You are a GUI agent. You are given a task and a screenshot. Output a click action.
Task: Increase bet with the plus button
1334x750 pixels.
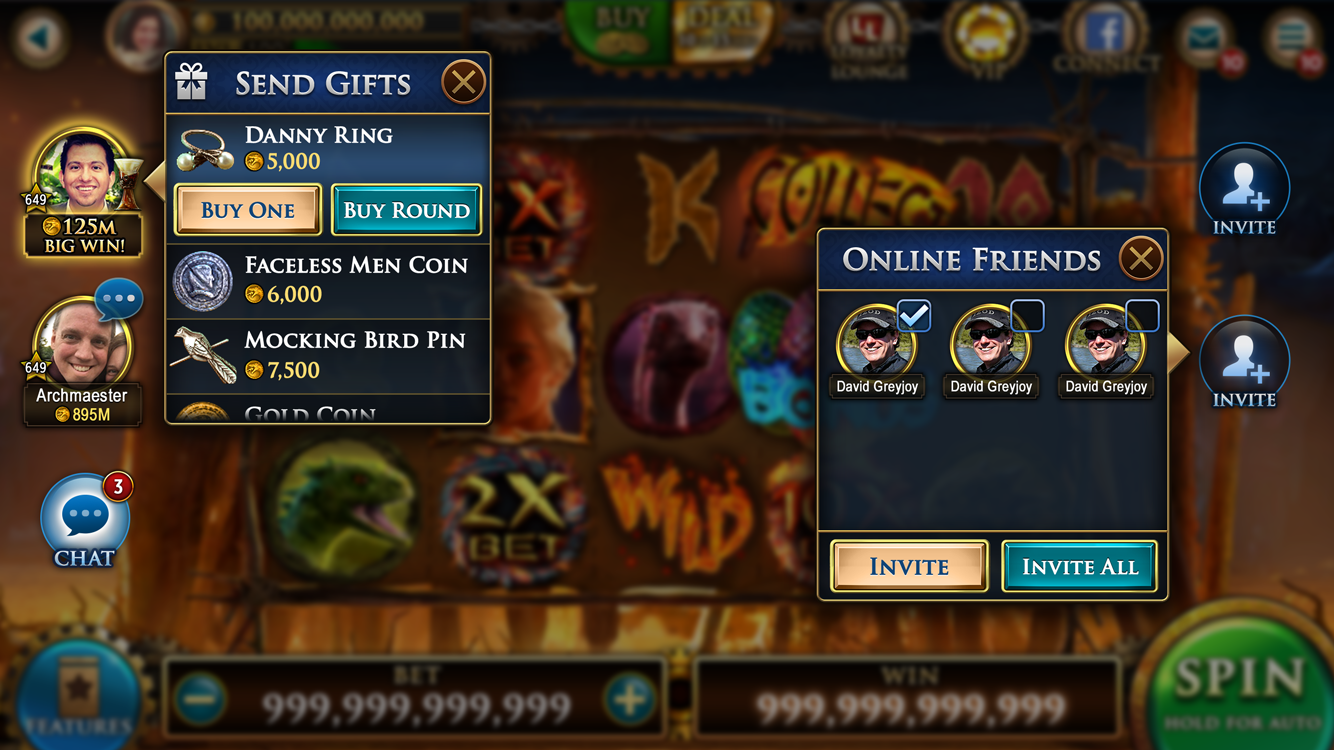pyautogui.click(x=630, y=699)
